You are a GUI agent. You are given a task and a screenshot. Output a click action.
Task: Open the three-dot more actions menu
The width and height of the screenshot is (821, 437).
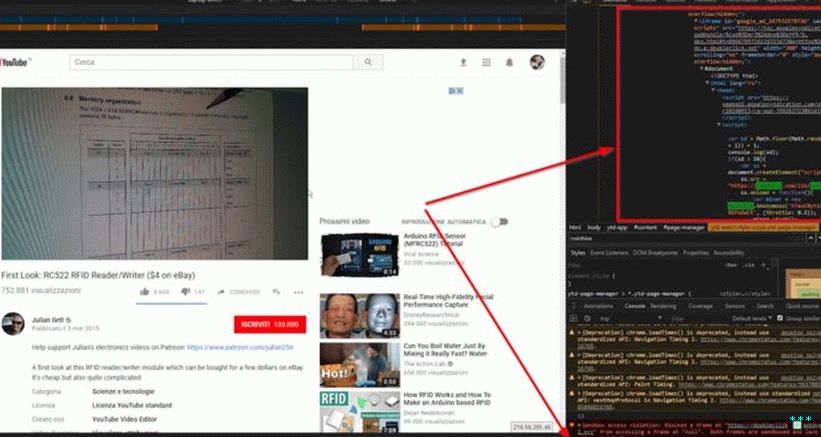[298, 292]
